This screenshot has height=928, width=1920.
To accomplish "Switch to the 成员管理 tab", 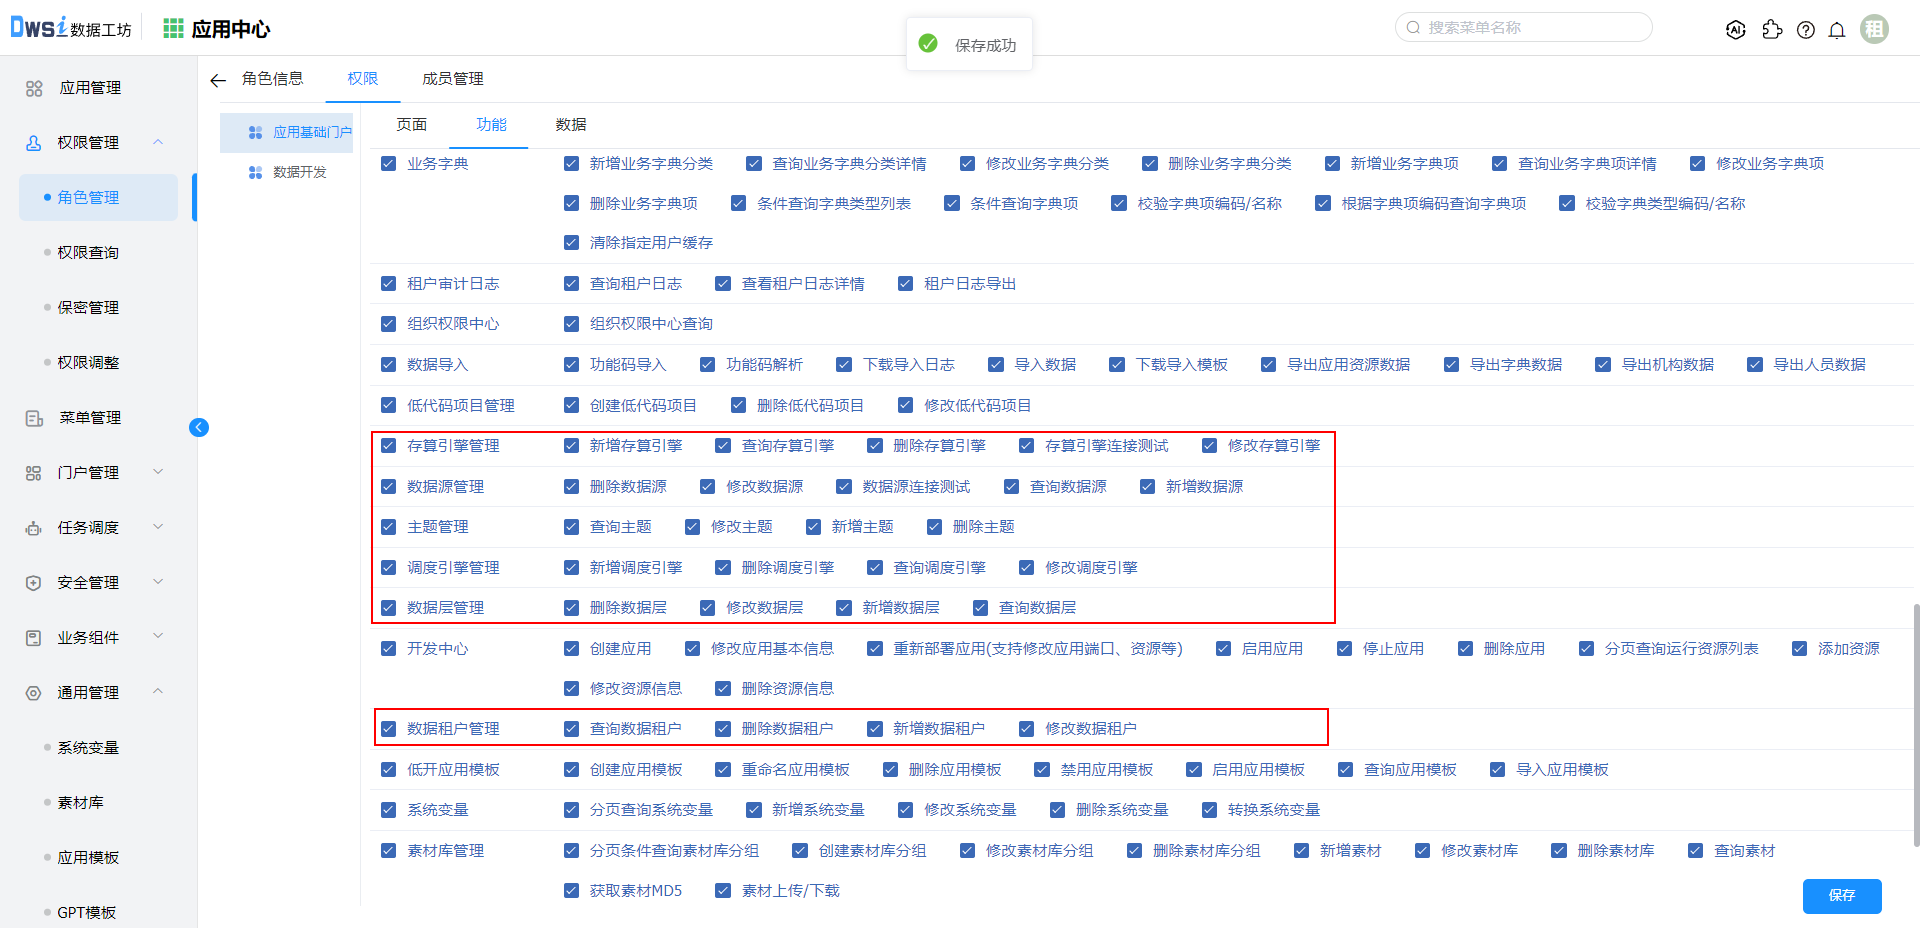I will [452, 79].
